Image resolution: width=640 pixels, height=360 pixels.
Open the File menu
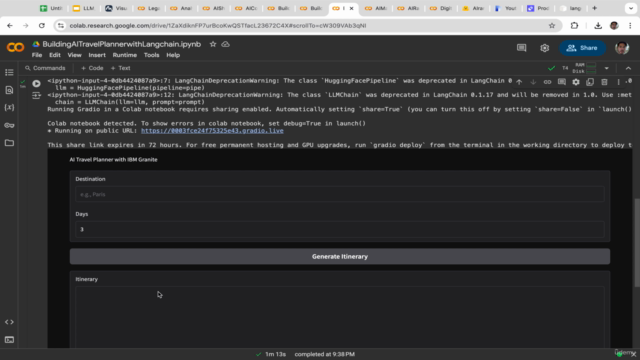(x=37, y=55)
